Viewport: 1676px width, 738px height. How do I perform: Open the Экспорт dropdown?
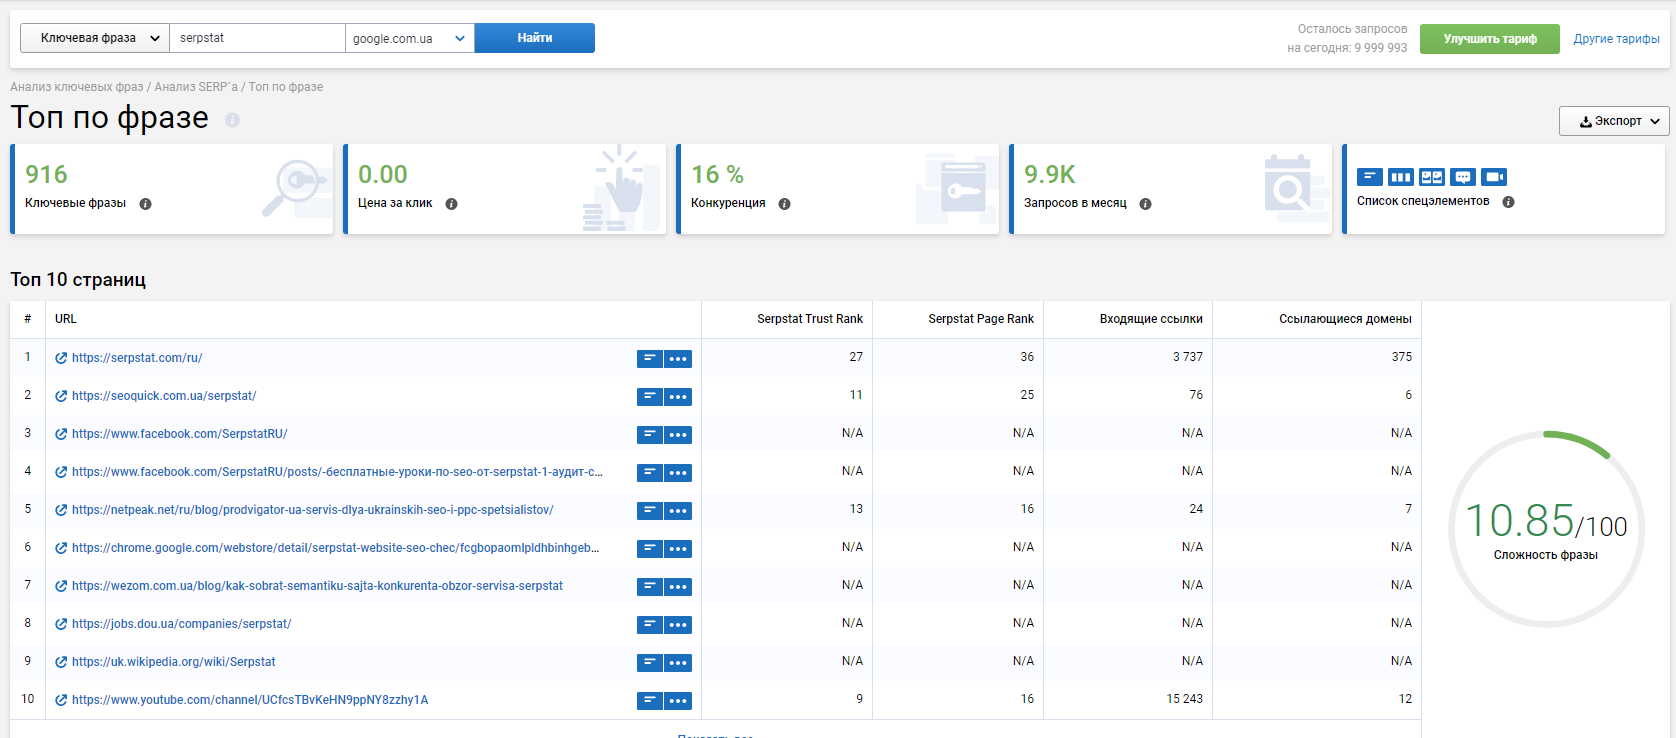pos(1614,121)
